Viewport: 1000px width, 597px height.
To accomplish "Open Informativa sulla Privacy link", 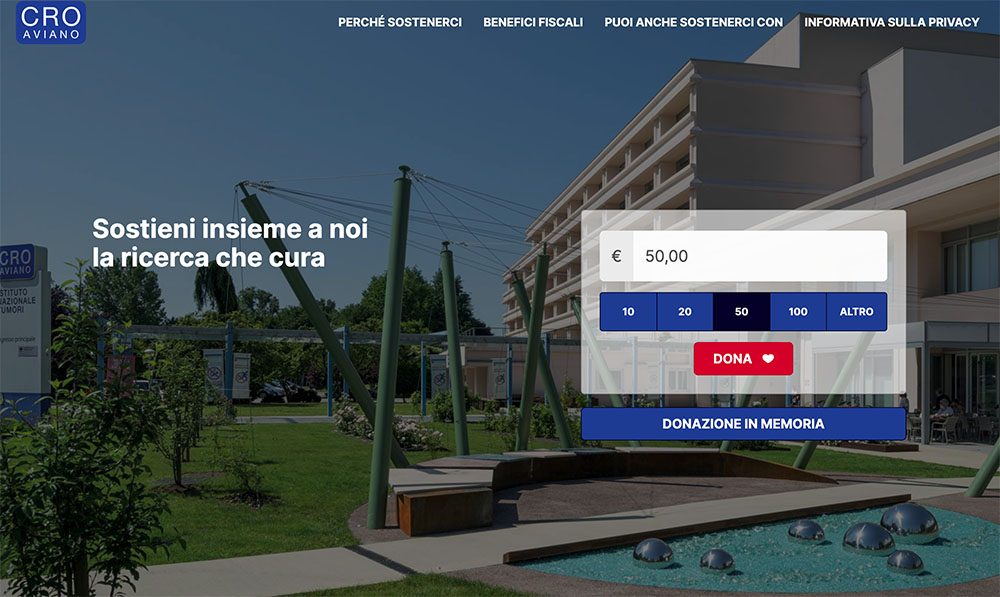I will (892, 22).
